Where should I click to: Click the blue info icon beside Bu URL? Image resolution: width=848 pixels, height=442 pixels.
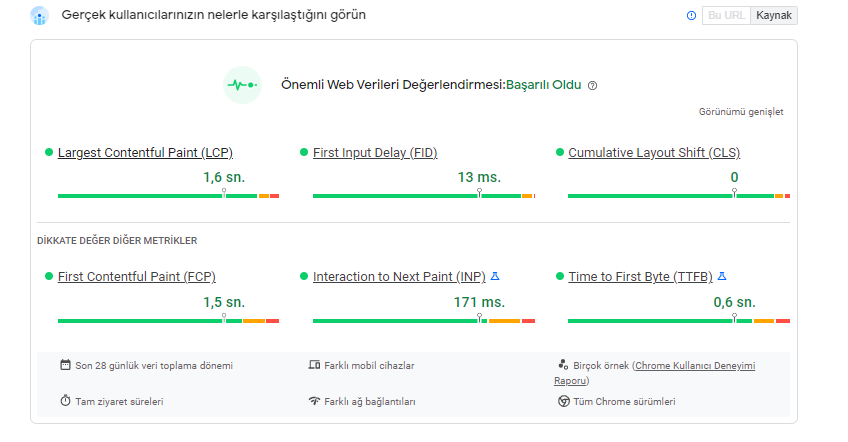[691, 16]
